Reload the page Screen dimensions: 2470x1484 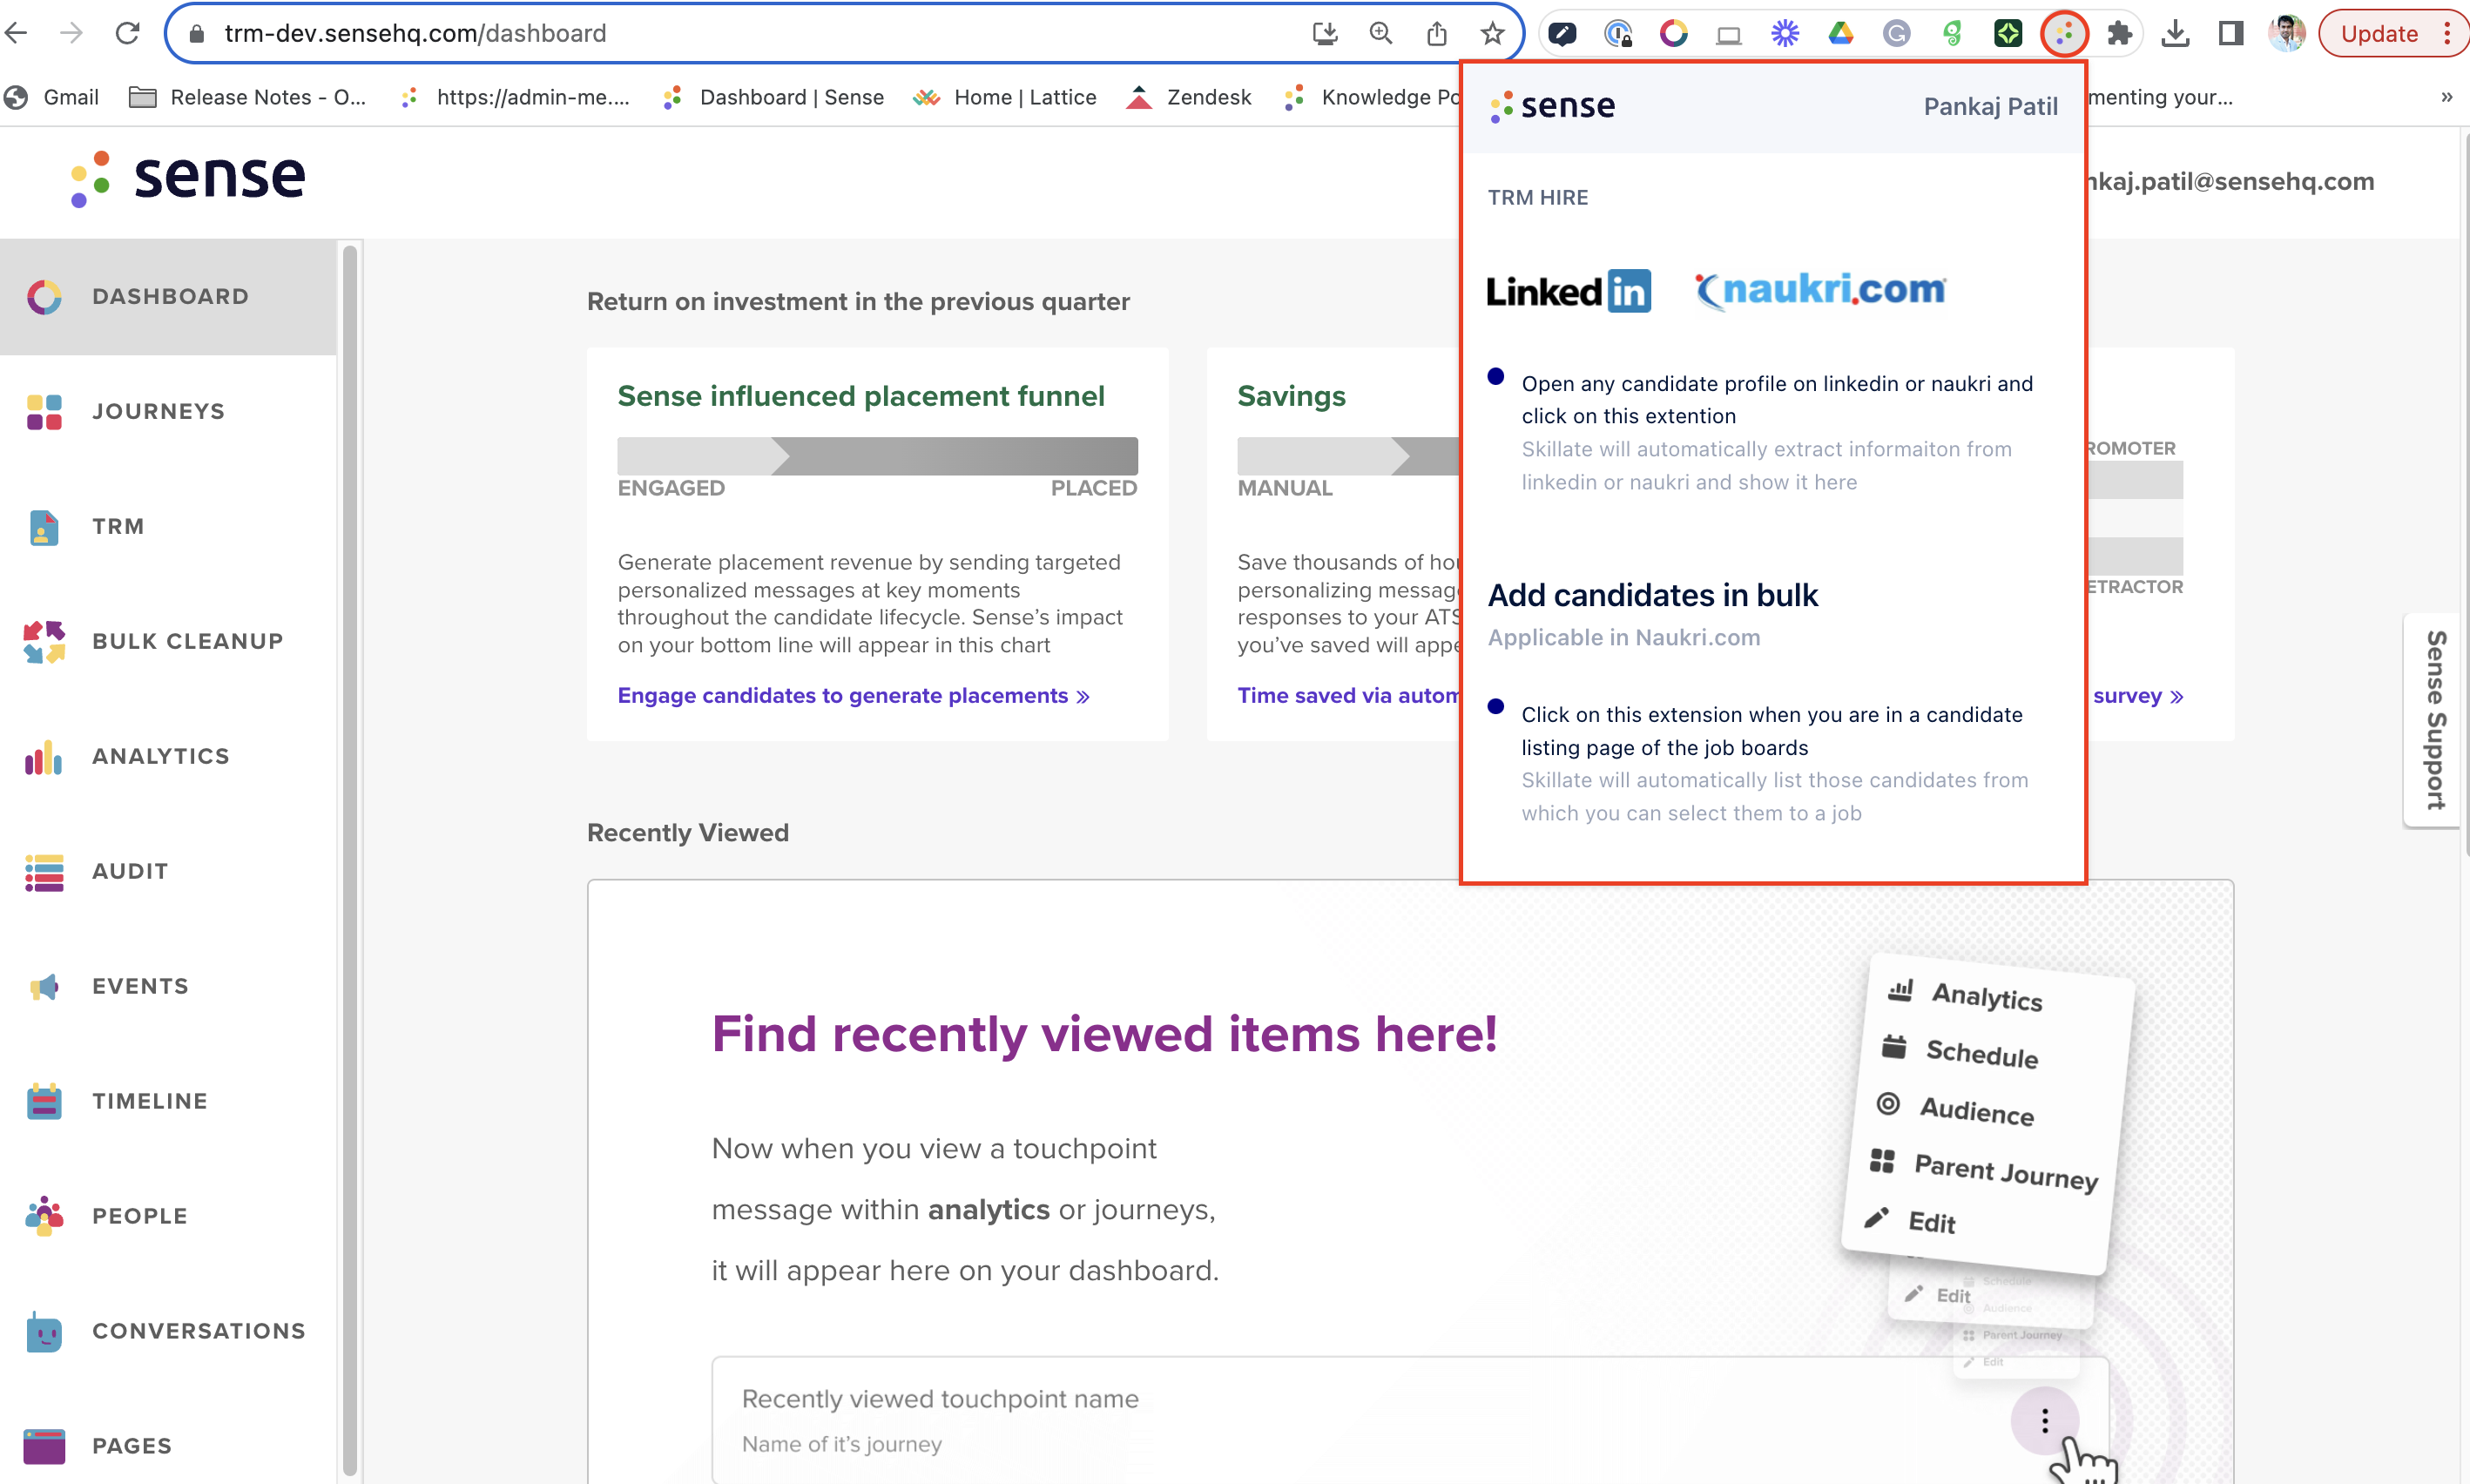click(x=127, y=34)
